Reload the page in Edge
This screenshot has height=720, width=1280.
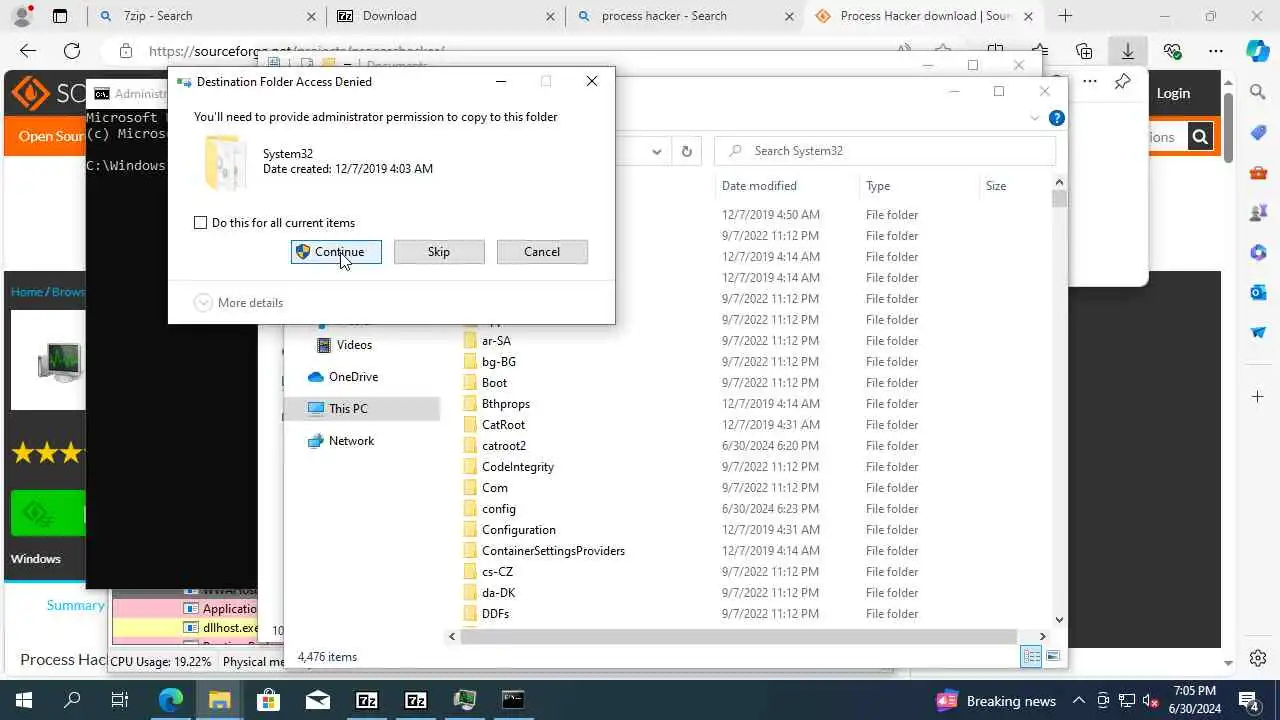[x=72, y=51]
